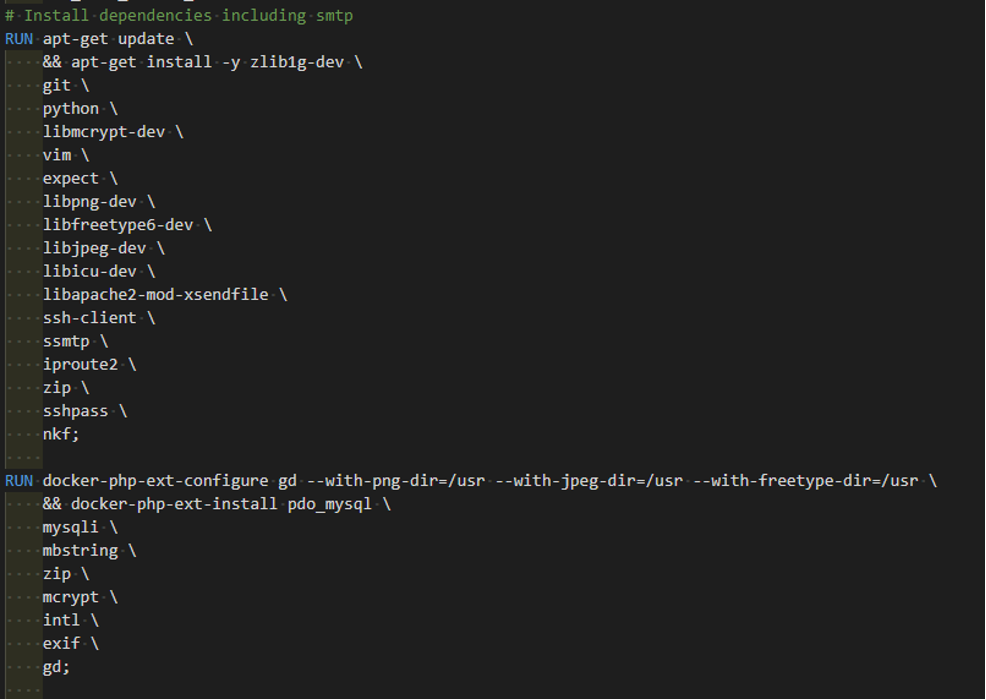Image resolution: width=986 pixels, height=700 pixels.
Task: Click the libfreetype6-dev text
Action: [x=118, y=225]
